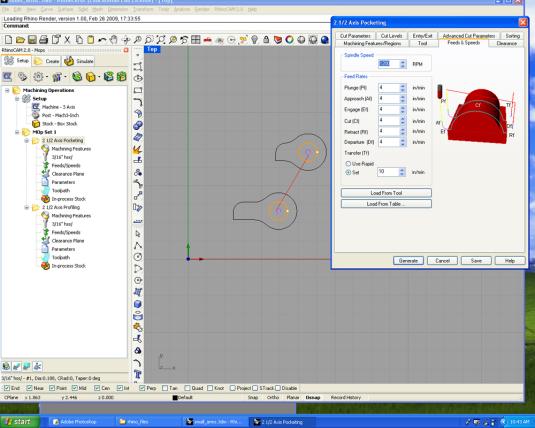Image resolution: width=535 pixels, height=428 pixels.
Task: Collapse the Machining Operations tree node
Action: 7,90
